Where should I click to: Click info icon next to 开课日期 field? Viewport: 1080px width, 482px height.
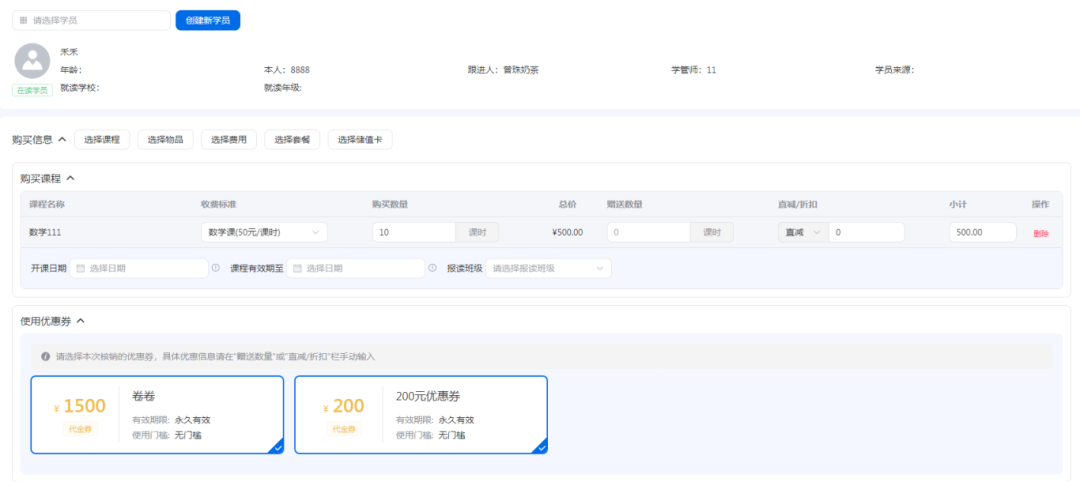216,268
